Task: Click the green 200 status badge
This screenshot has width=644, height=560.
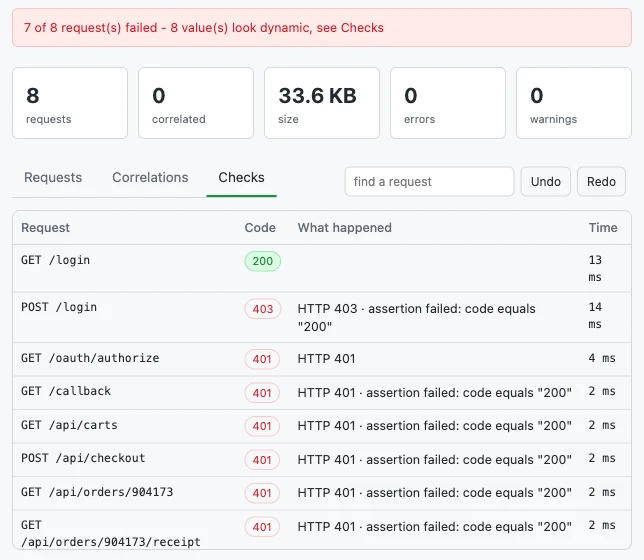Action: (x=262, y=261)
